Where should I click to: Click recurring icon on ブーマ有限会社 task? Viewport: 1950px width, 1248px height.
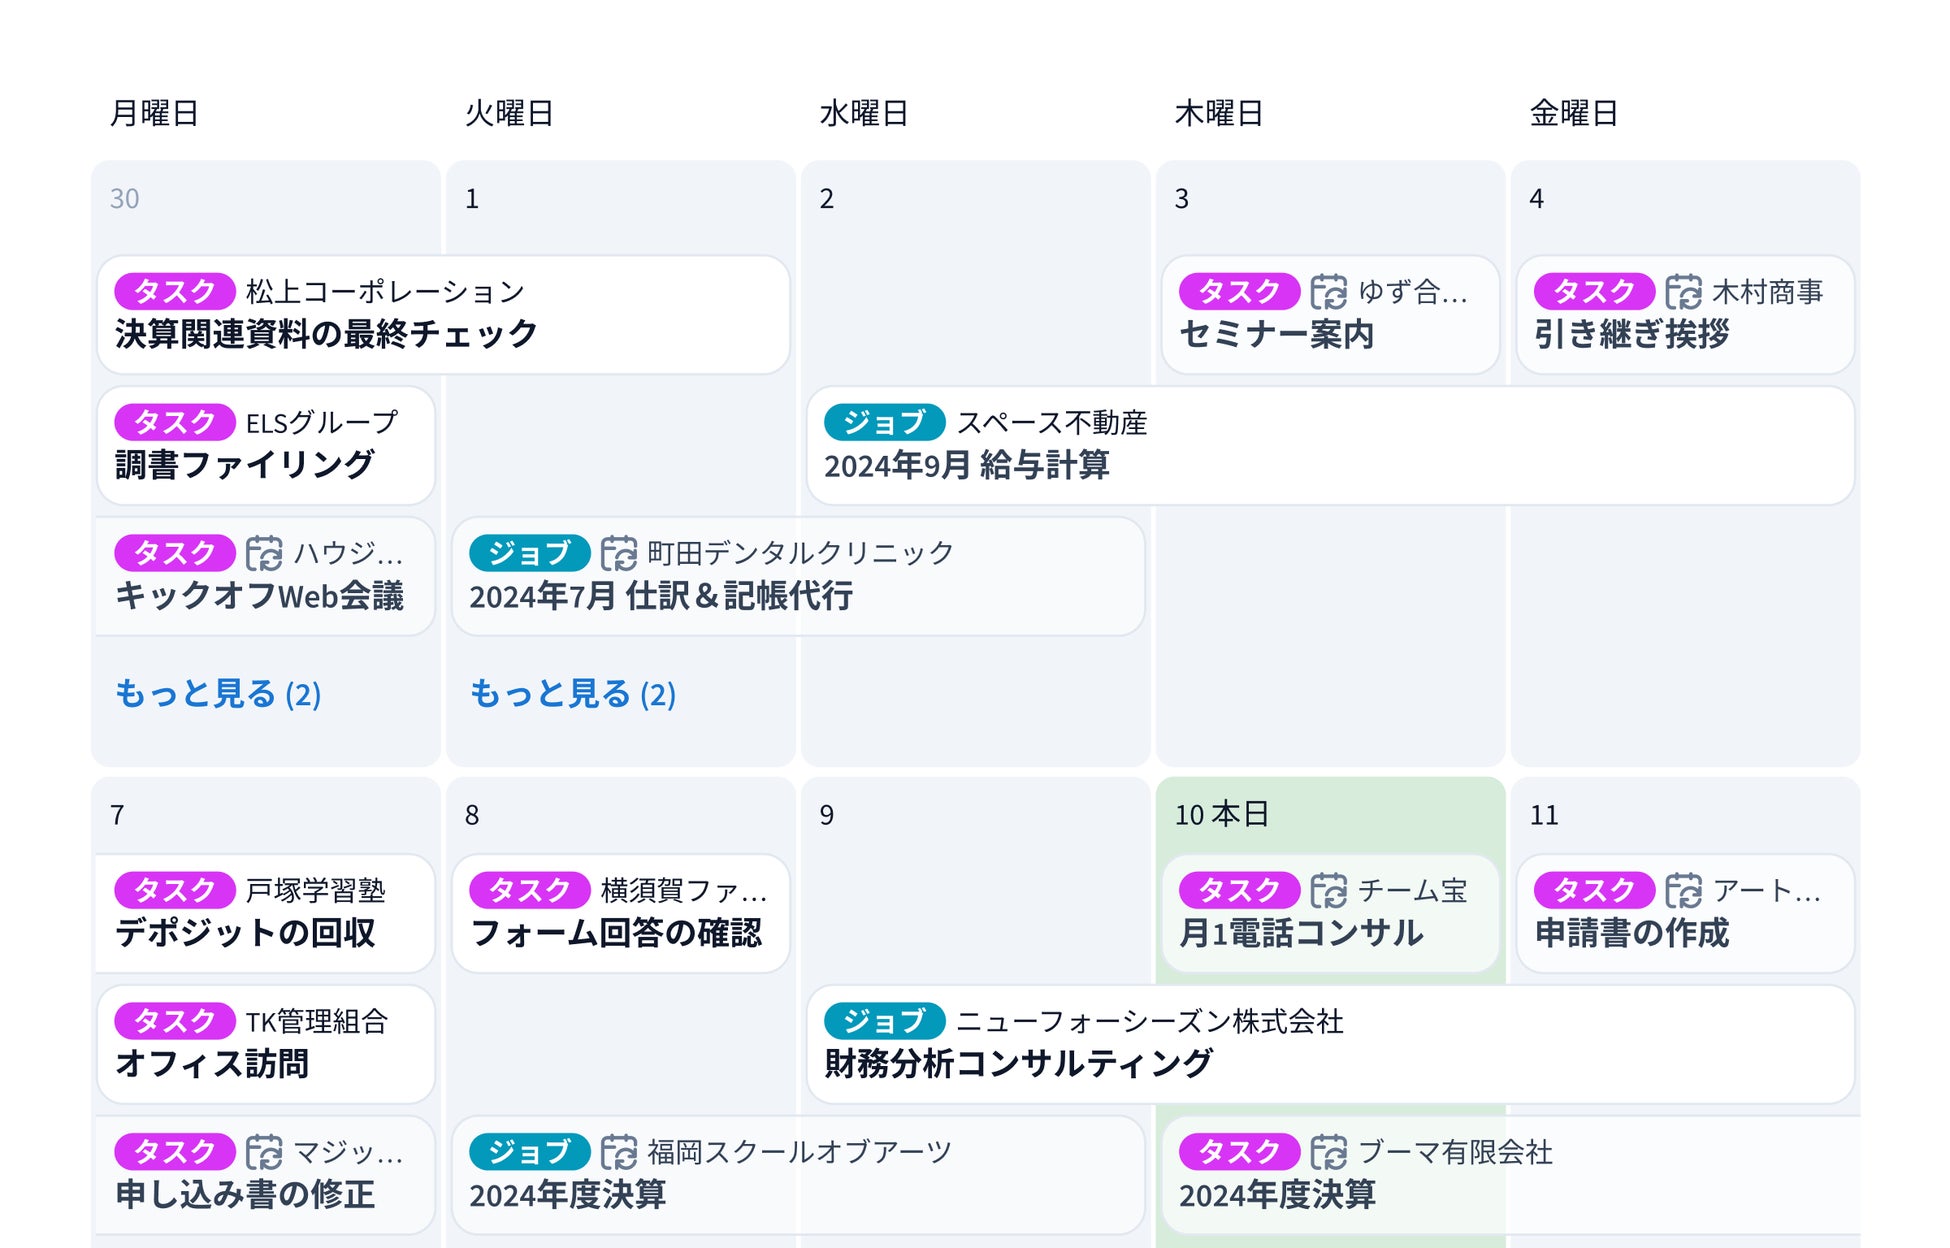coord(1328,1152)
